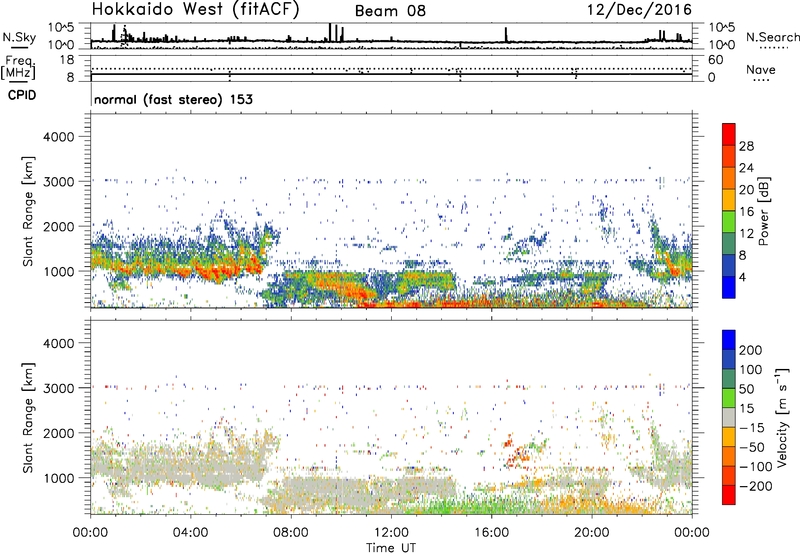Click the left '10^5' noise axis tick
800x554 pixels.
(x=62, y=28)
